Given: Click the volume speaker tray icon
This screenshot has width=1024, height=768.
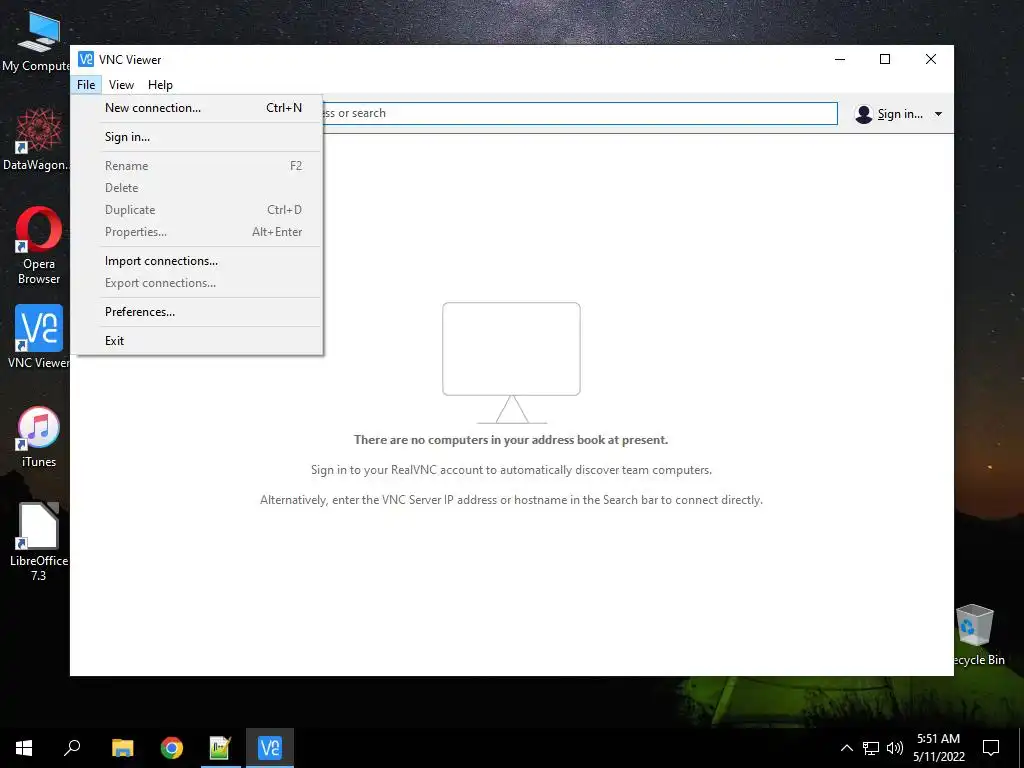Looking at the screenshot, I should (x=895, y=748).
